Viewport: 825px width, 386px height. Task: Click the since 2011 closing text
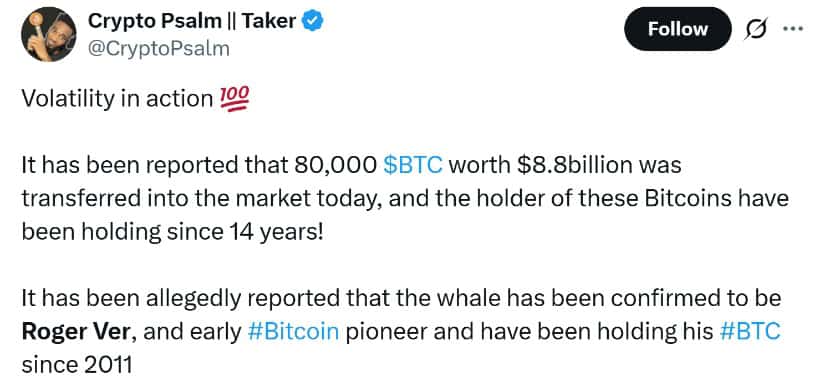[x=77, y=365]
